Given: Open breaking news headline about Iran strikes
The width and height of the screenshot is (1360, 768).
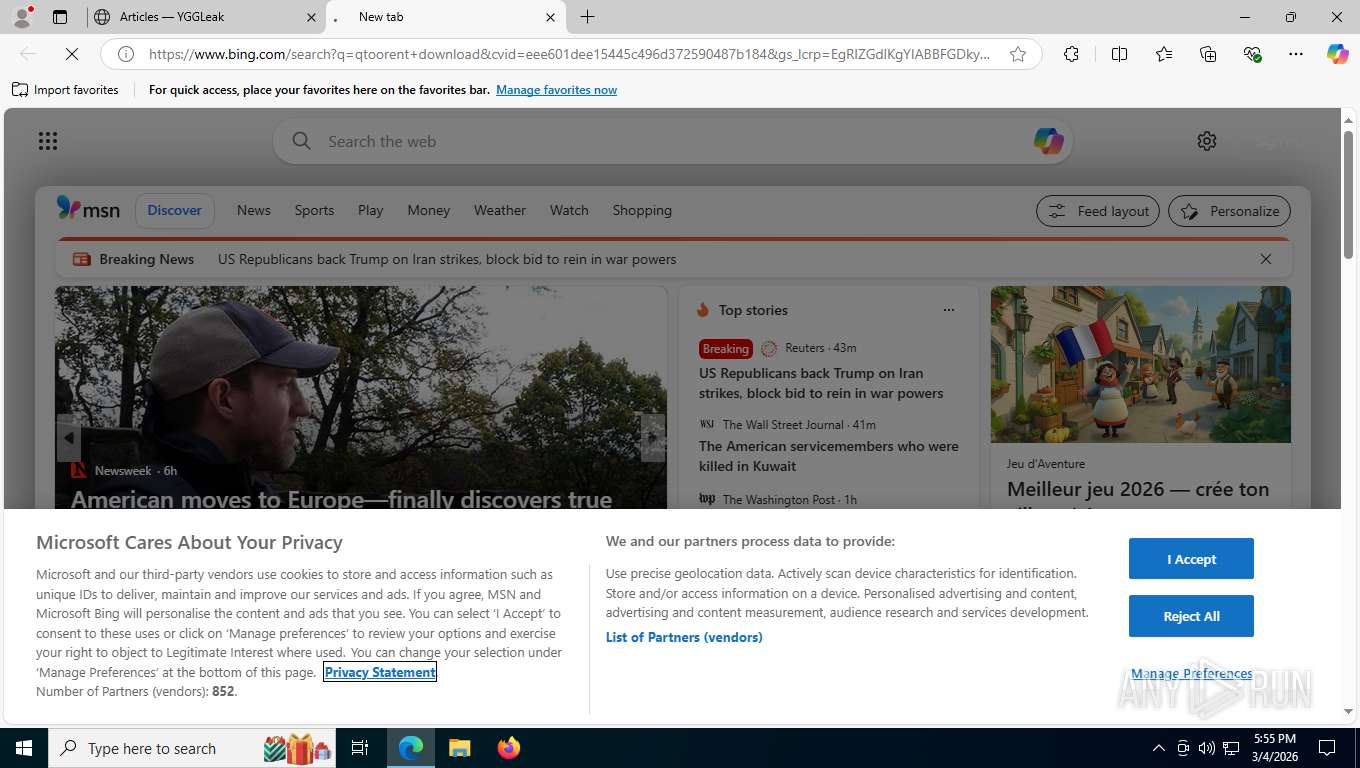Looking at the screenshot, I should pos(447,259).
